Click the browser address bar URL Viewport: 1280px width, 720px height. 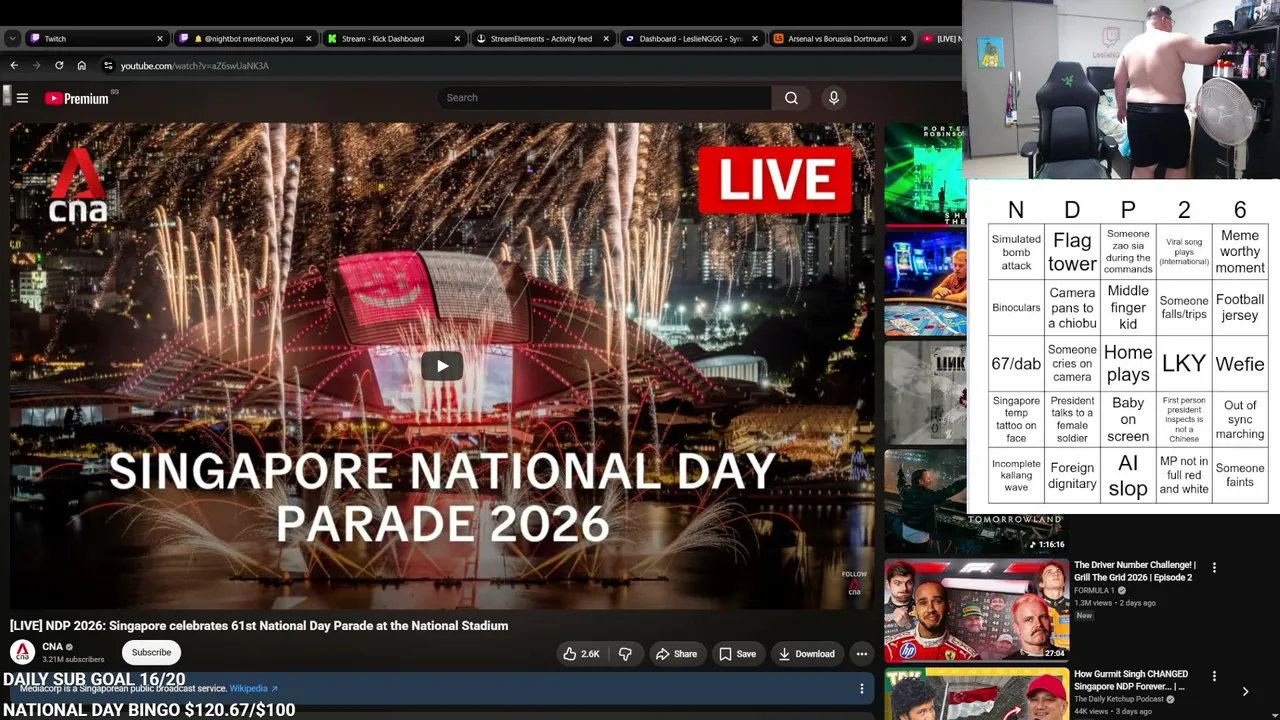pyautogui.click(x=195, y=66)
